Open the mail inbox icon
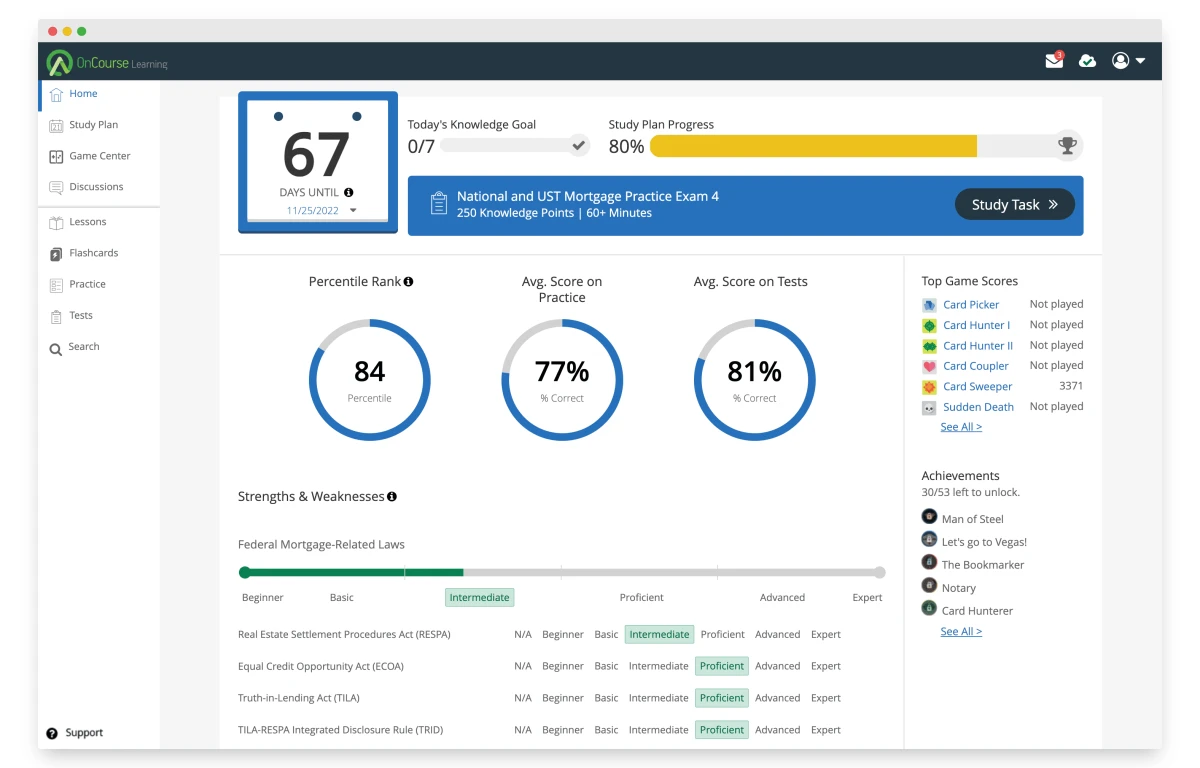Screen dimensions: 1200x768 click(x=1054, y=61)
